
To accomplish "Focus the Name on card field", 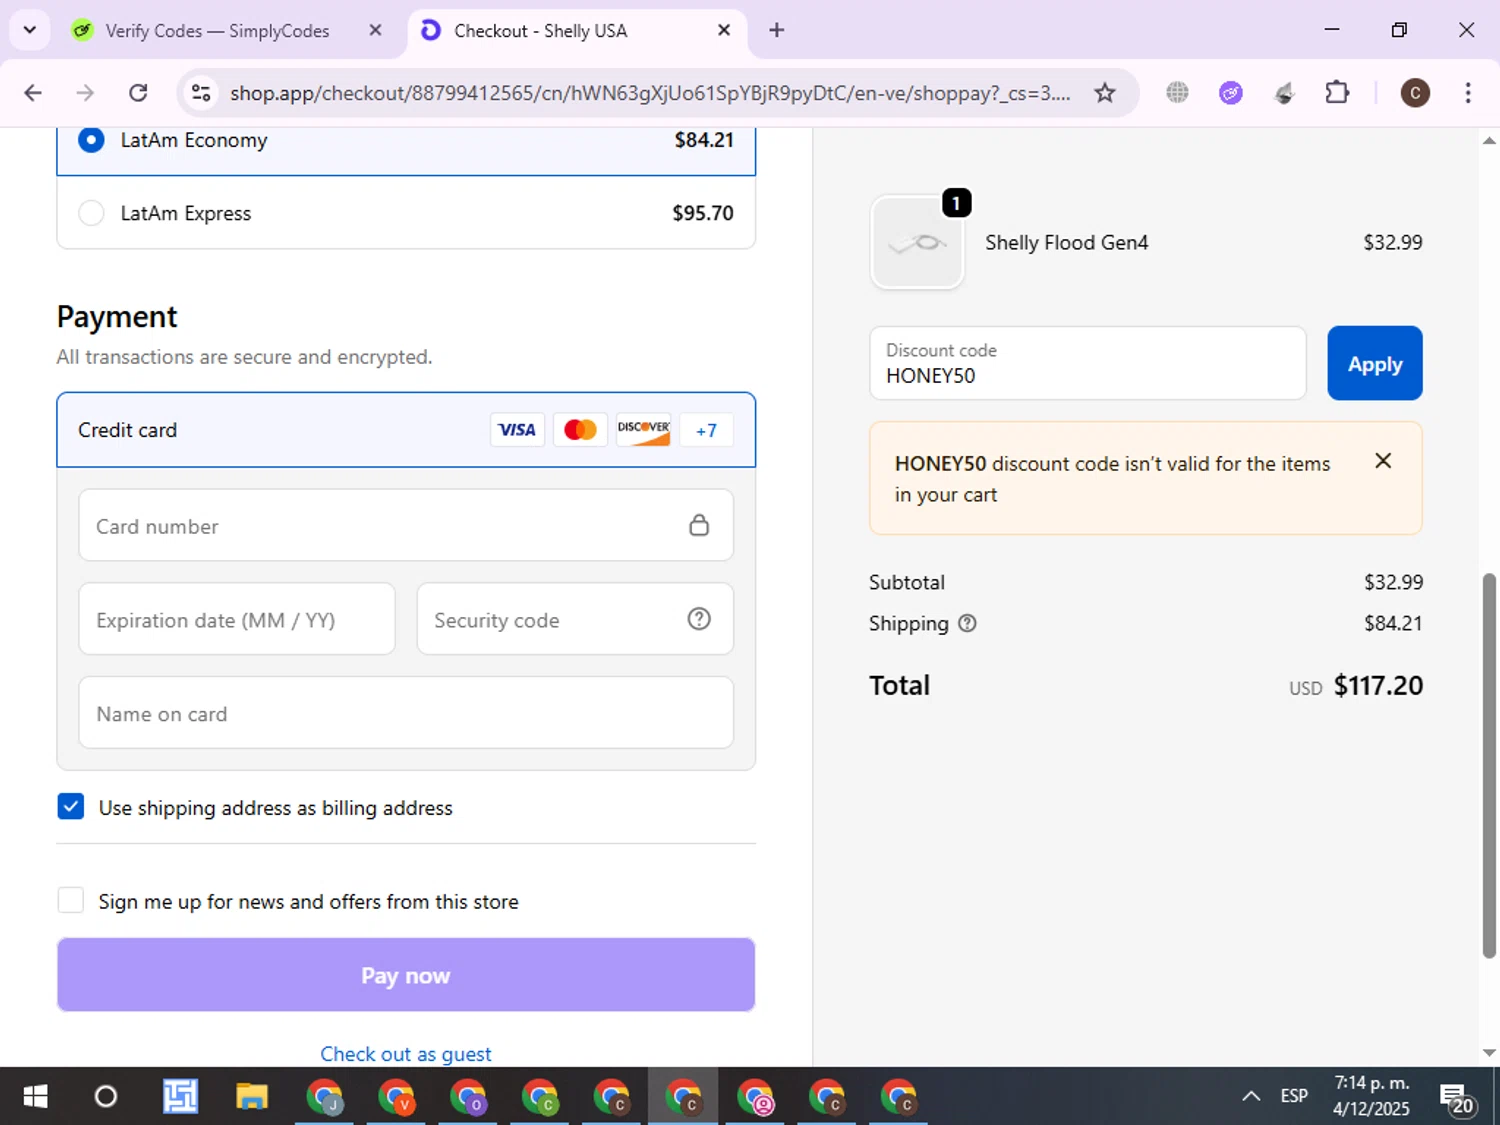I will tap(406, 713).
